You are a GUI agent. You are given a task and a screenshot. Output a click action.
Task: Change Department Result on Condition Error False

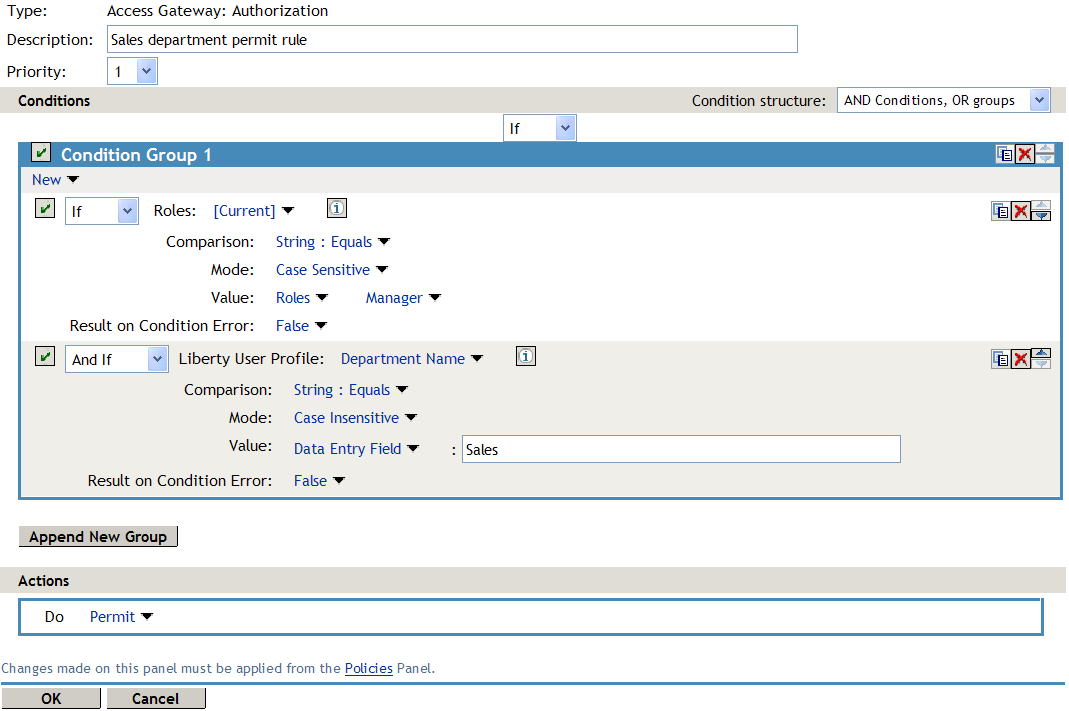coord(319,481)
